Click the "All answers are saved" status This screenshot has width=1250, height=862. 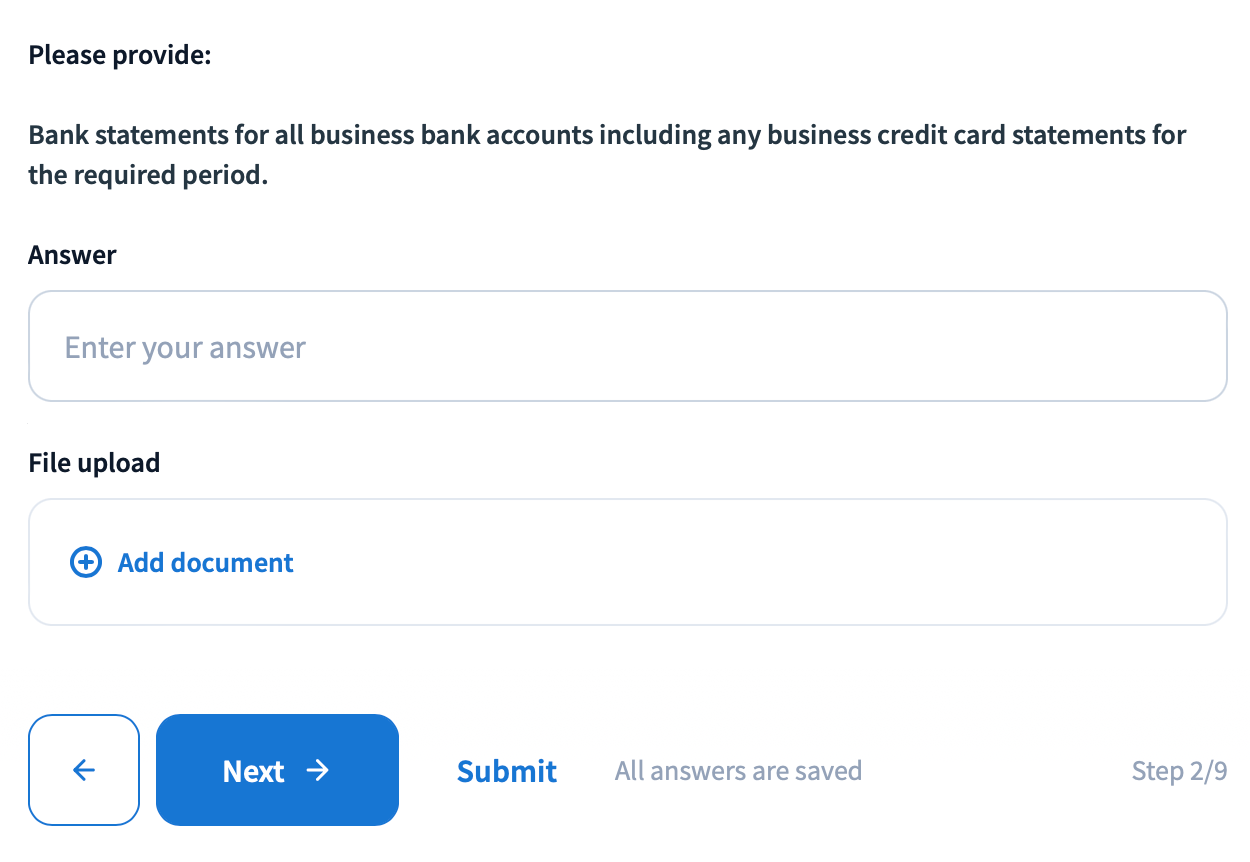coord(738,771)
